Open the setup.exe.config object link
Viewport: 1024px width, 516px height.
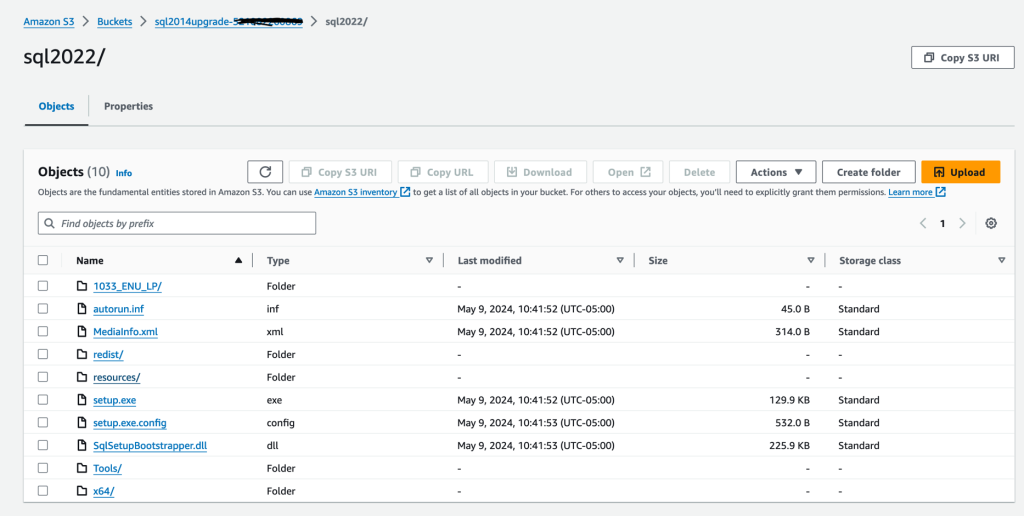pyautogui.click(x=130, y=423)
